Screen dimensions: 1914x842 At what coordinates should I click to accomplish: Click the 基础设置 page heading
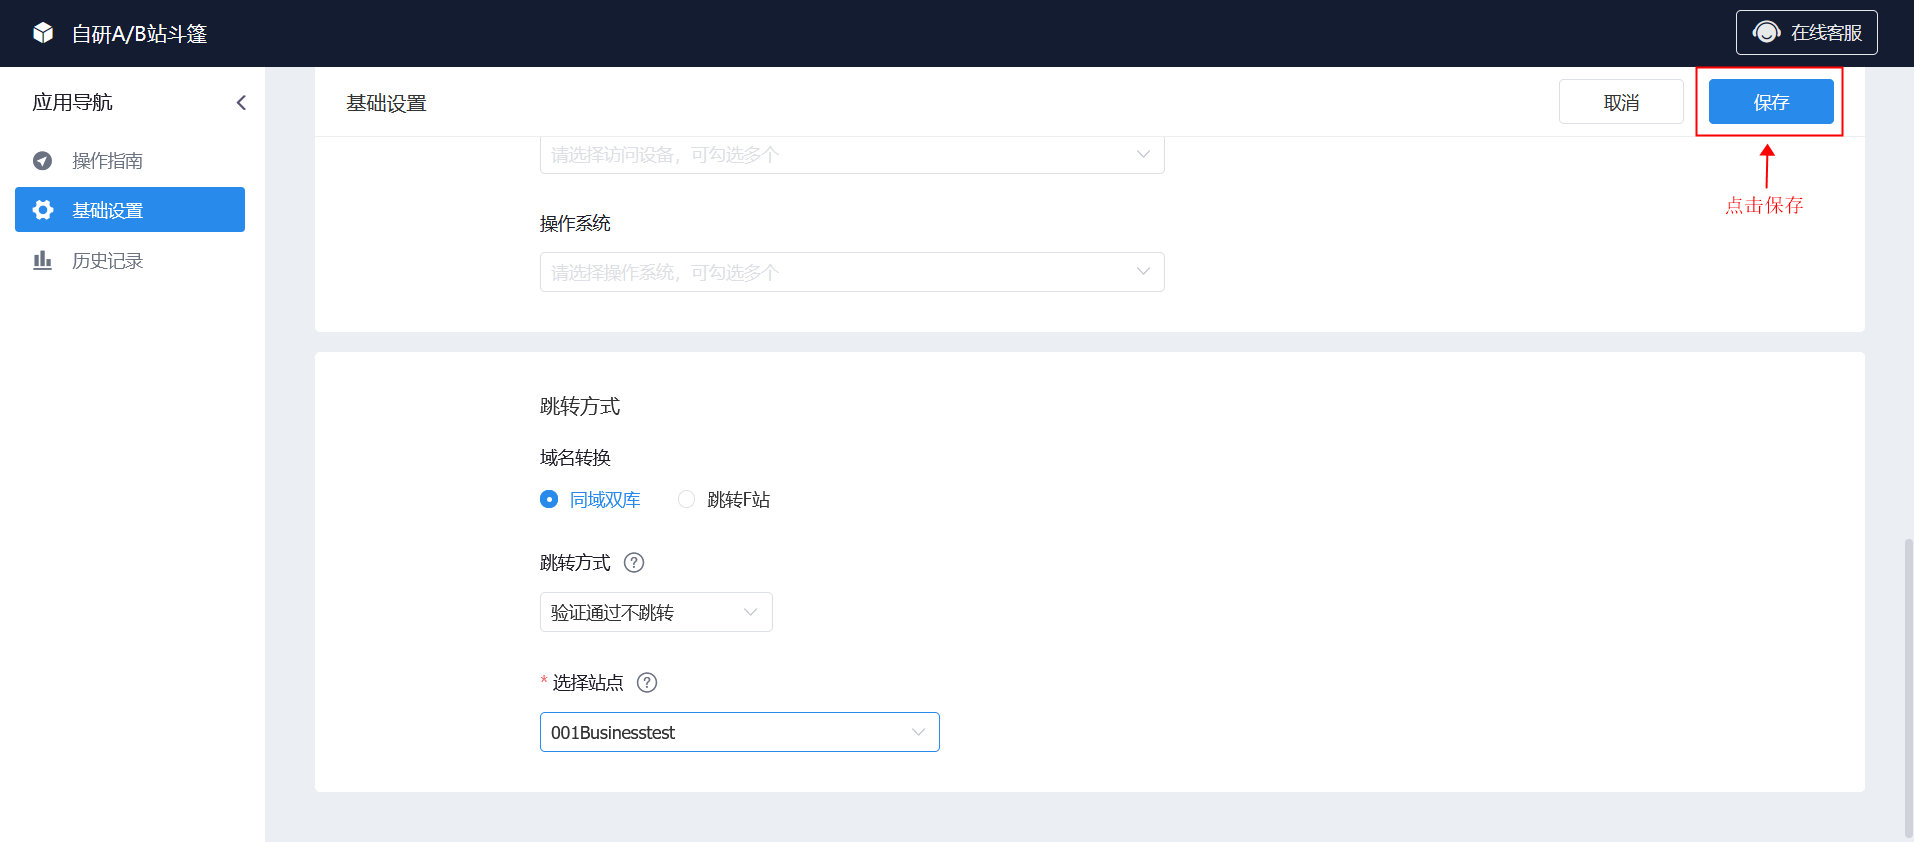(x=386, y=103)
